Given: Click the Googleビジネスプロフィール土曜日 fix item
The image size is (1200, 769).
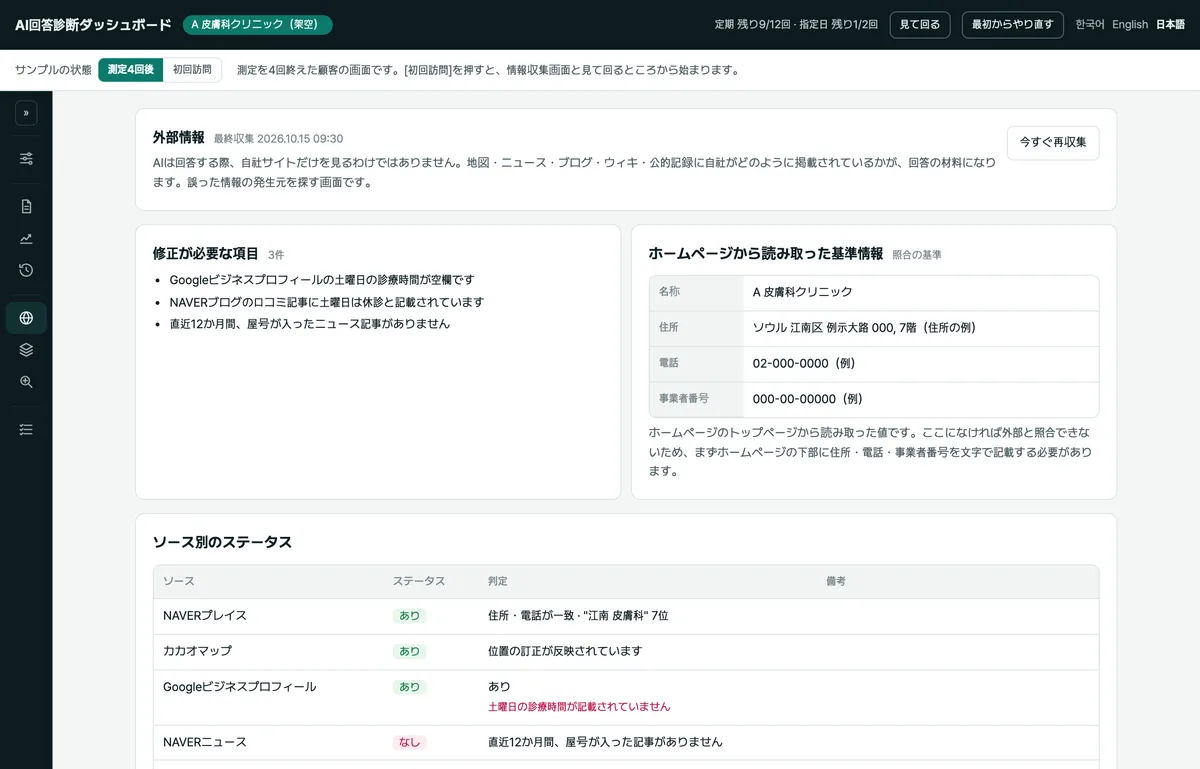Looking at the screenshot, I should (322, 280).
